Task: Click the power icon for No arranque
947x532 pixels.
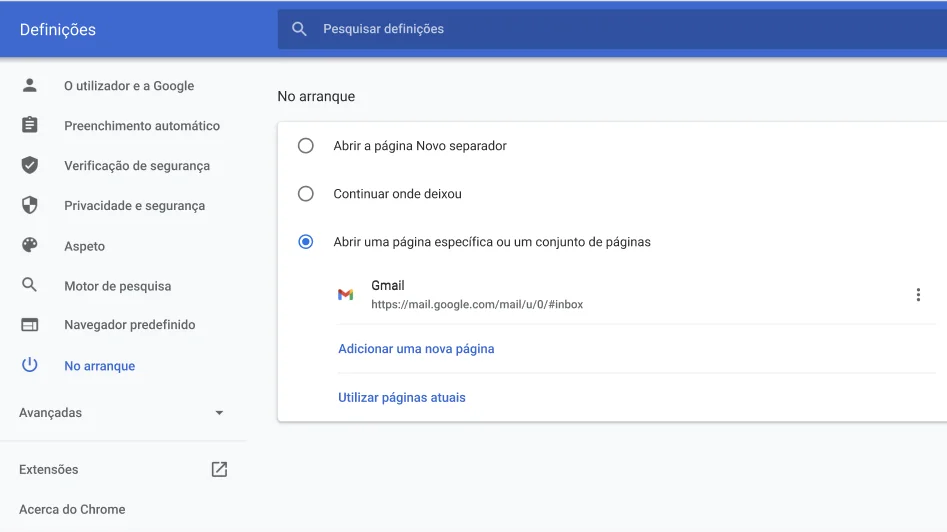Action: click(30, 366)
